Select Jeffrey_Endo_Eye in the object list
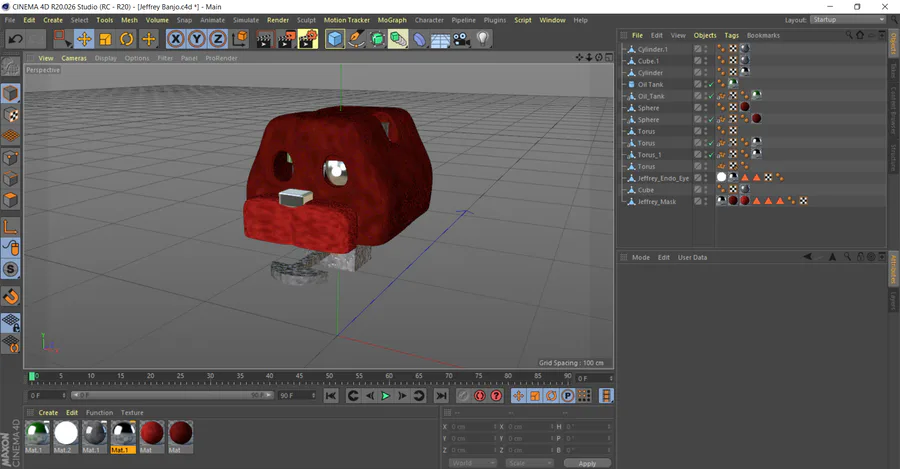 click(663, 179)
